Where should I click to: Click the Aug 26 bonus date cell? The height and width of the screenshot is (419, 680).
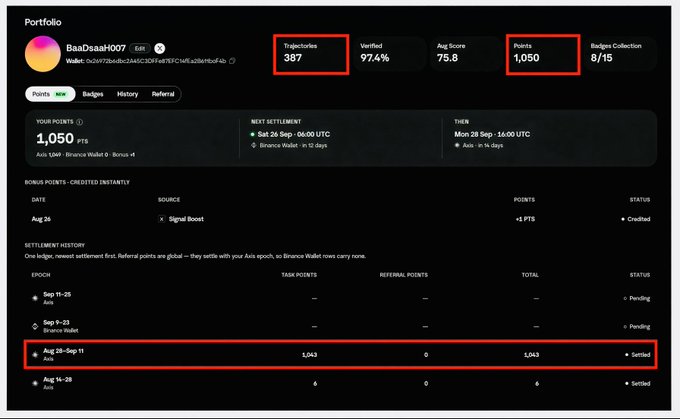[41, 219]
